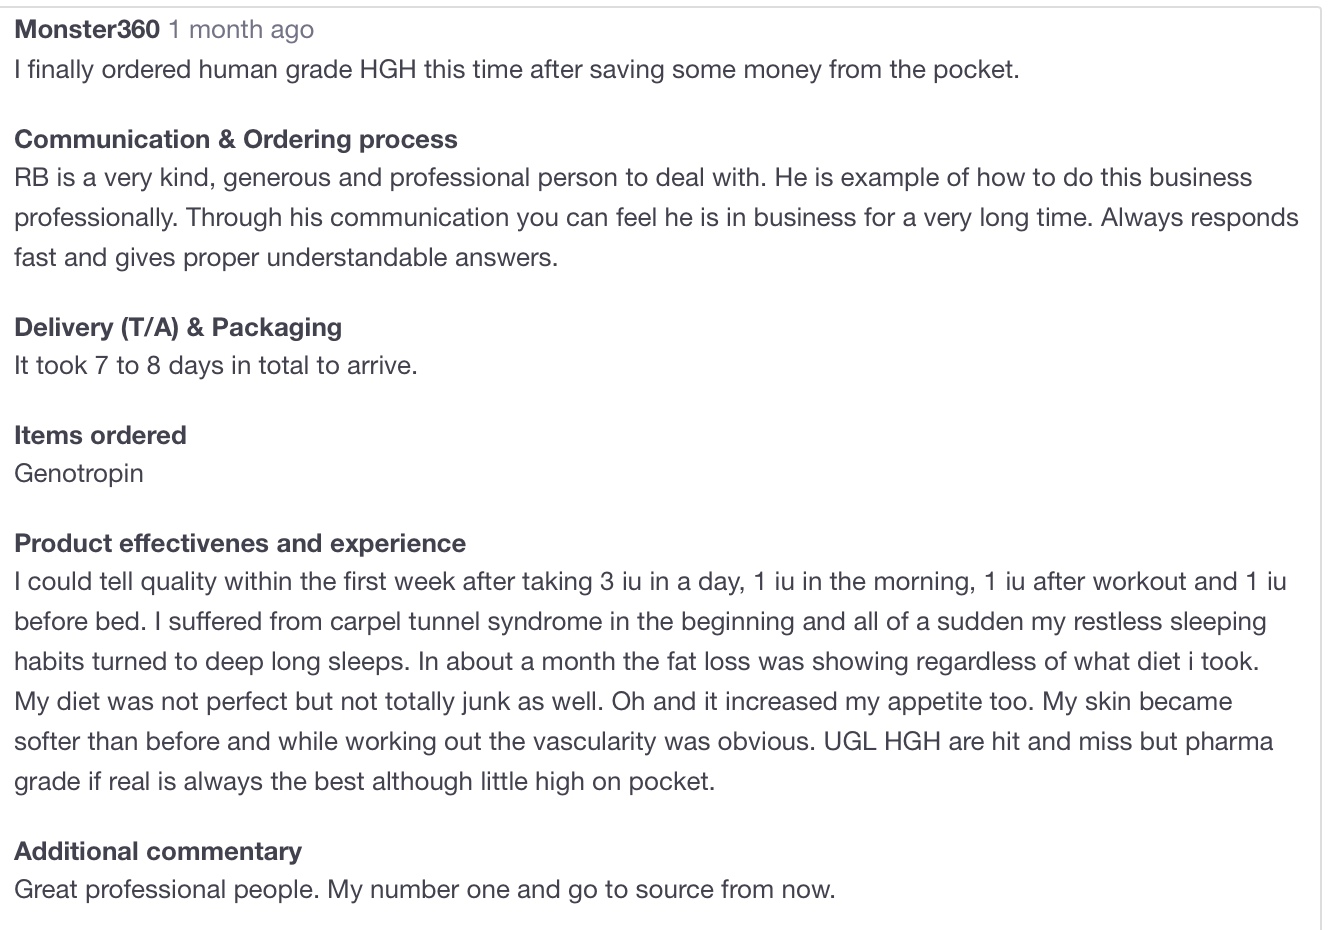
Task: Click the paragraph starting 'RB is a very kind'
Action: [656, 218]
